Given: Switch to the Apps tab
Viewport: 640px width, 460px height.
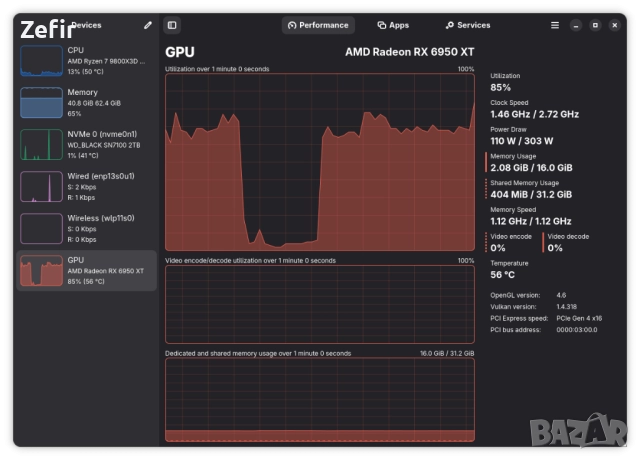Looking at the screenshot, I should click(393, 25).
